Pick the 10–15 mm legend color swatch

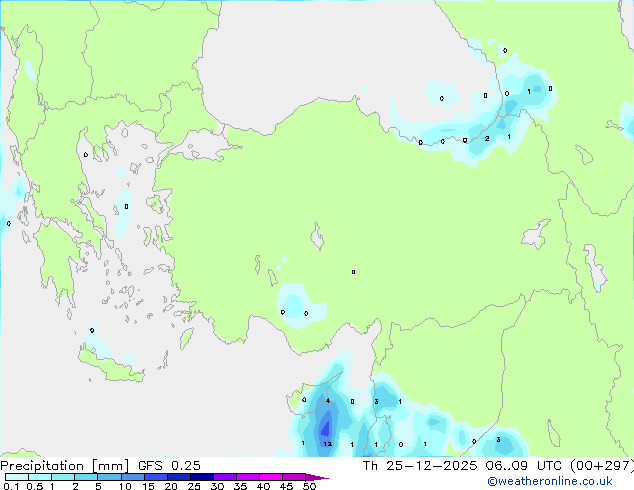133,477
